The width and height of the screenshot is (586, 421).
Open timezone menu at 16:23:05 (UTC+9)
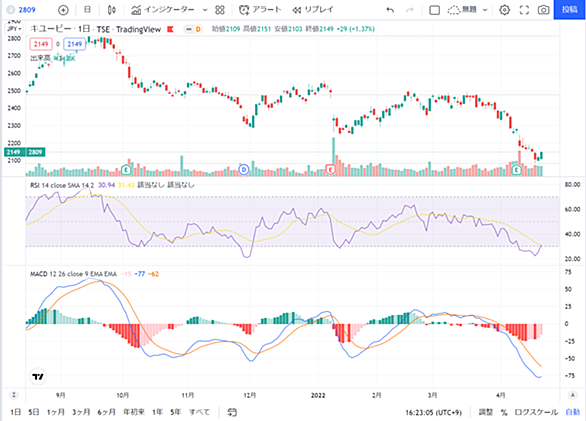pyautogui.click(x=434, y=413)
